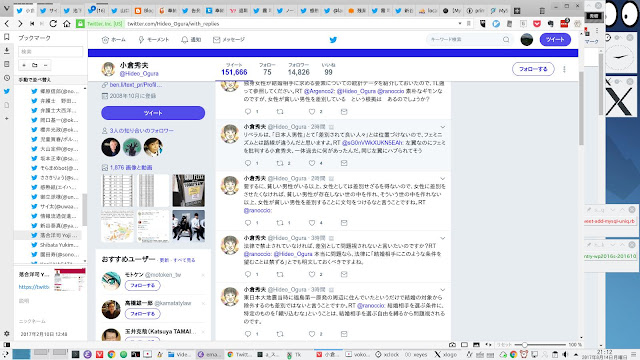Toggle the side panel visibility button

pyautogui.click(x=7, y=345)
